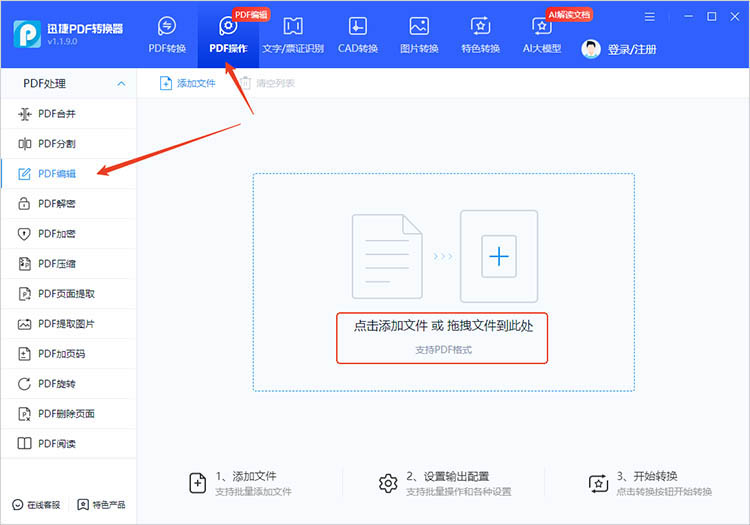Click the red PDF编辑 badge
The width and height of the screenshot is (750, 525).
pos(251,15)
